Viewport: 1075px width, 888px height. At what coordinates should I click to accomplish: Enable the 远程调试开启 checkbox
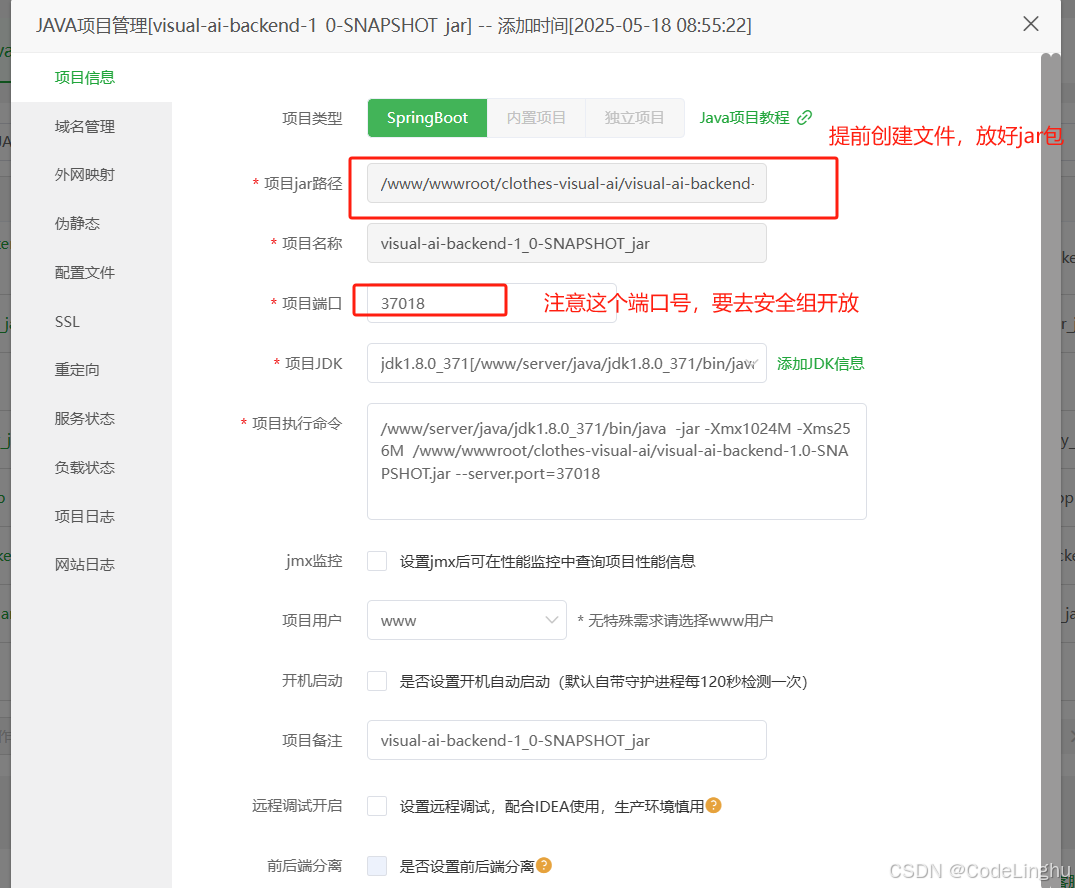tap(377, 806)
